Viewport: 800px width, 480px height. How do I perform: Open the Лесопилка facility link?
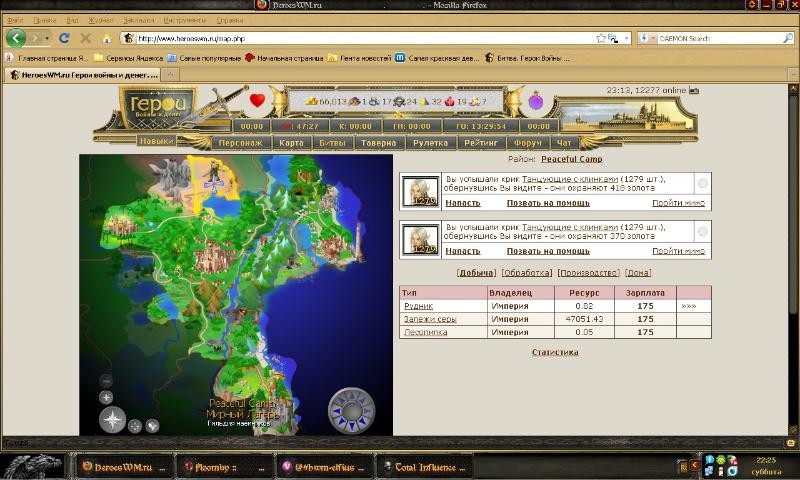[x=426, y=332]
